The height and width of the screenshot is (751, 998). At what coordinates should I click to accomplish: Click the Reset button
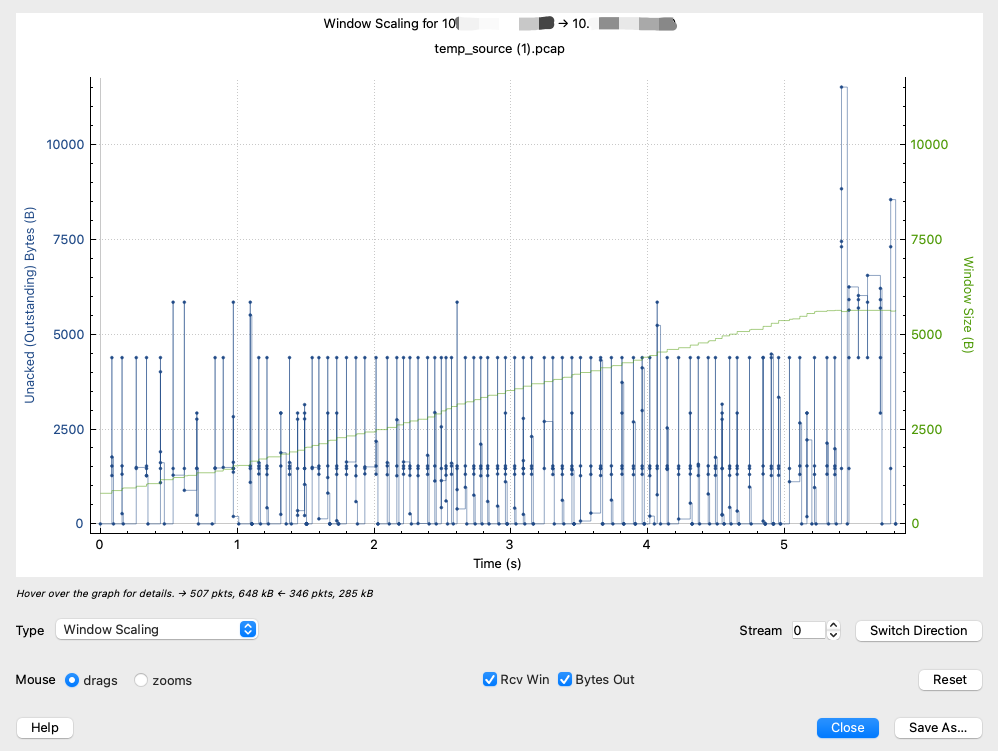[x=949, y=680]
